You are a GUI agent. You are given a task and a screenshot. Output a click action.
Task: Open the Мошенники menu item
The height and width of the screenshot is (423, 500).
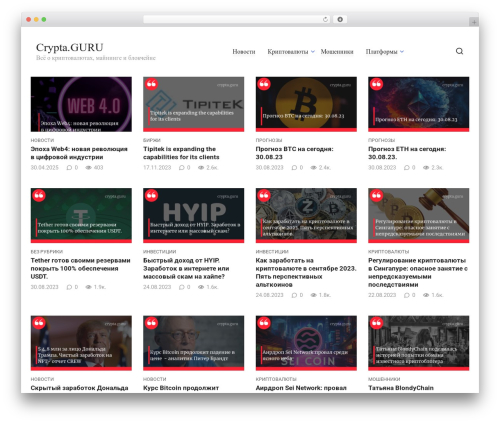(x=337, y=52)
